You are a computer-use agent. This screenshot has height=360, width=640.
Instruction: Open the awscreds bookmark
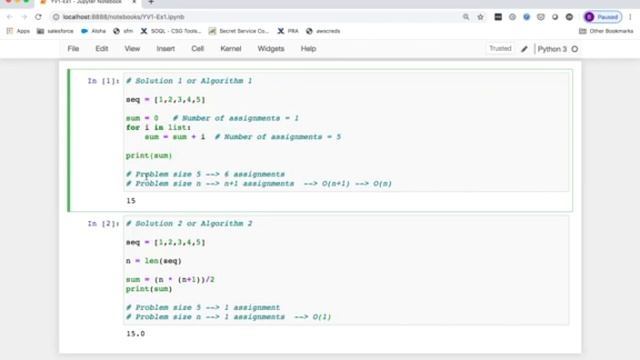[323, 31]
